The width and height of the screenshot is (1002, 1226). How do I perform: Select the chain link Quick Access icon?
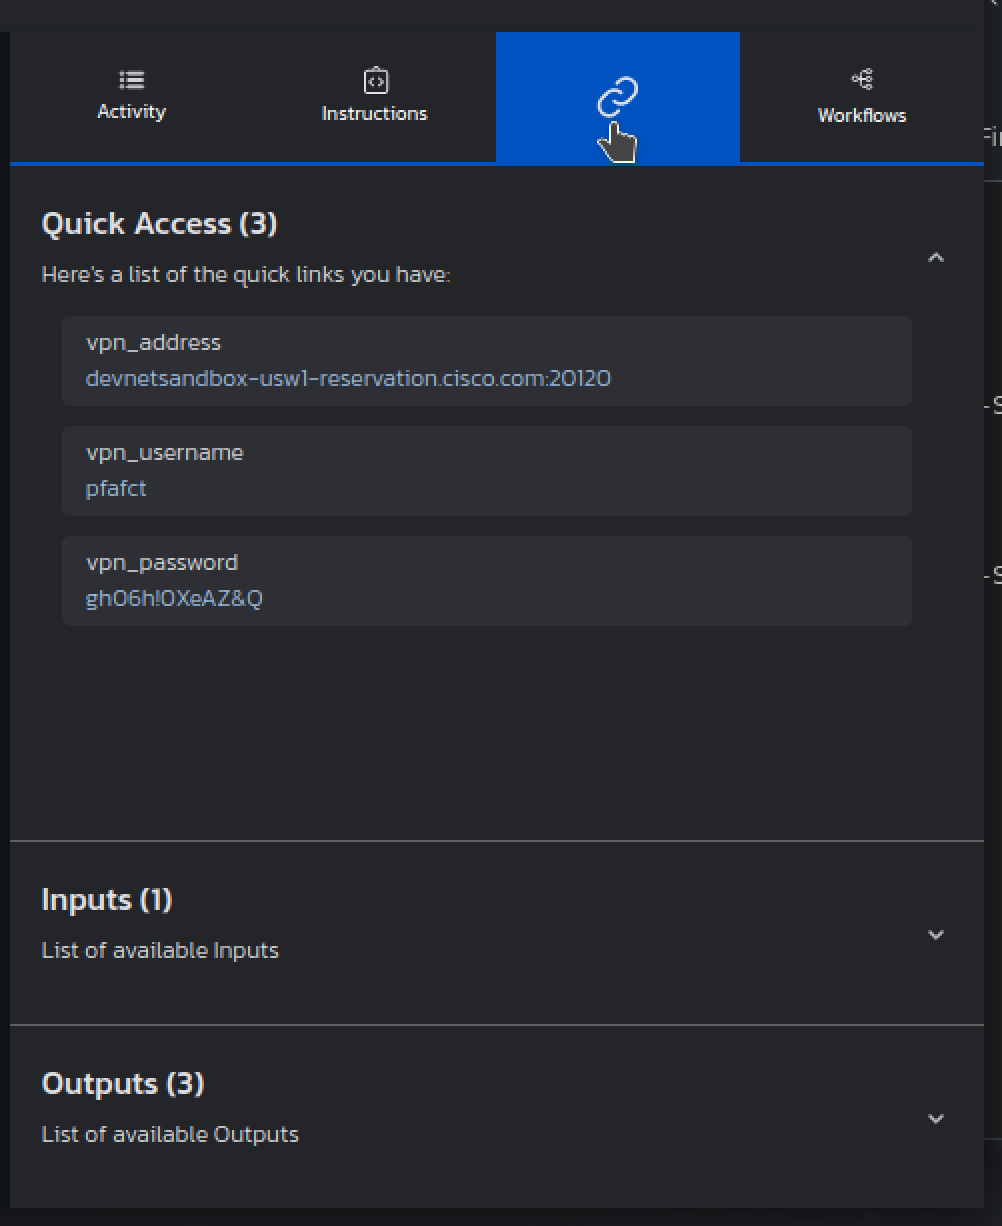tap(618, 98)
